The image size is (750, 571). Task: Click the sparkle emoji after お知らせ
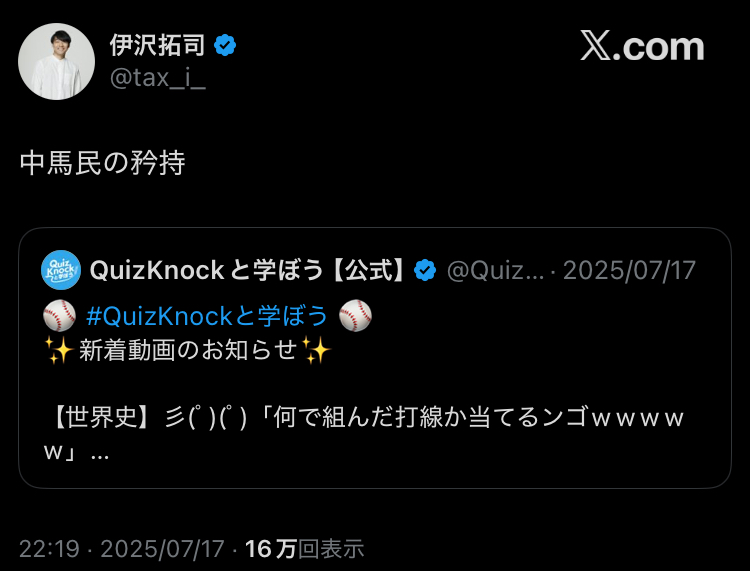316,350
